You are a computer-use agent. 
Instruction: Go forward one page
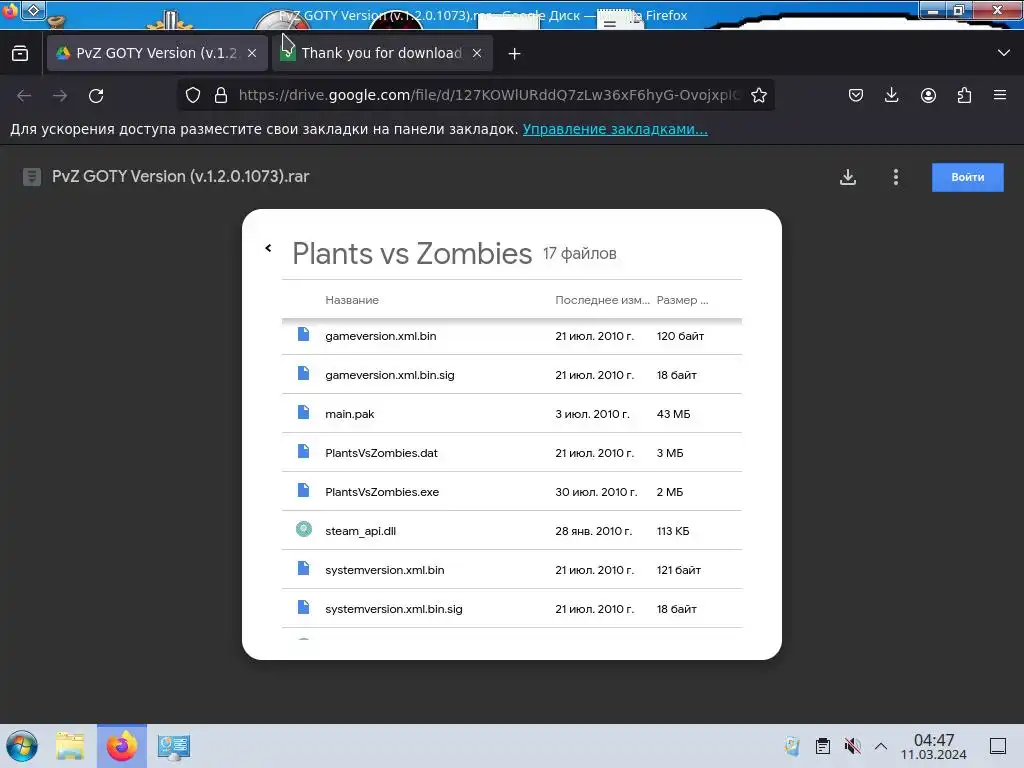point(60,95)
